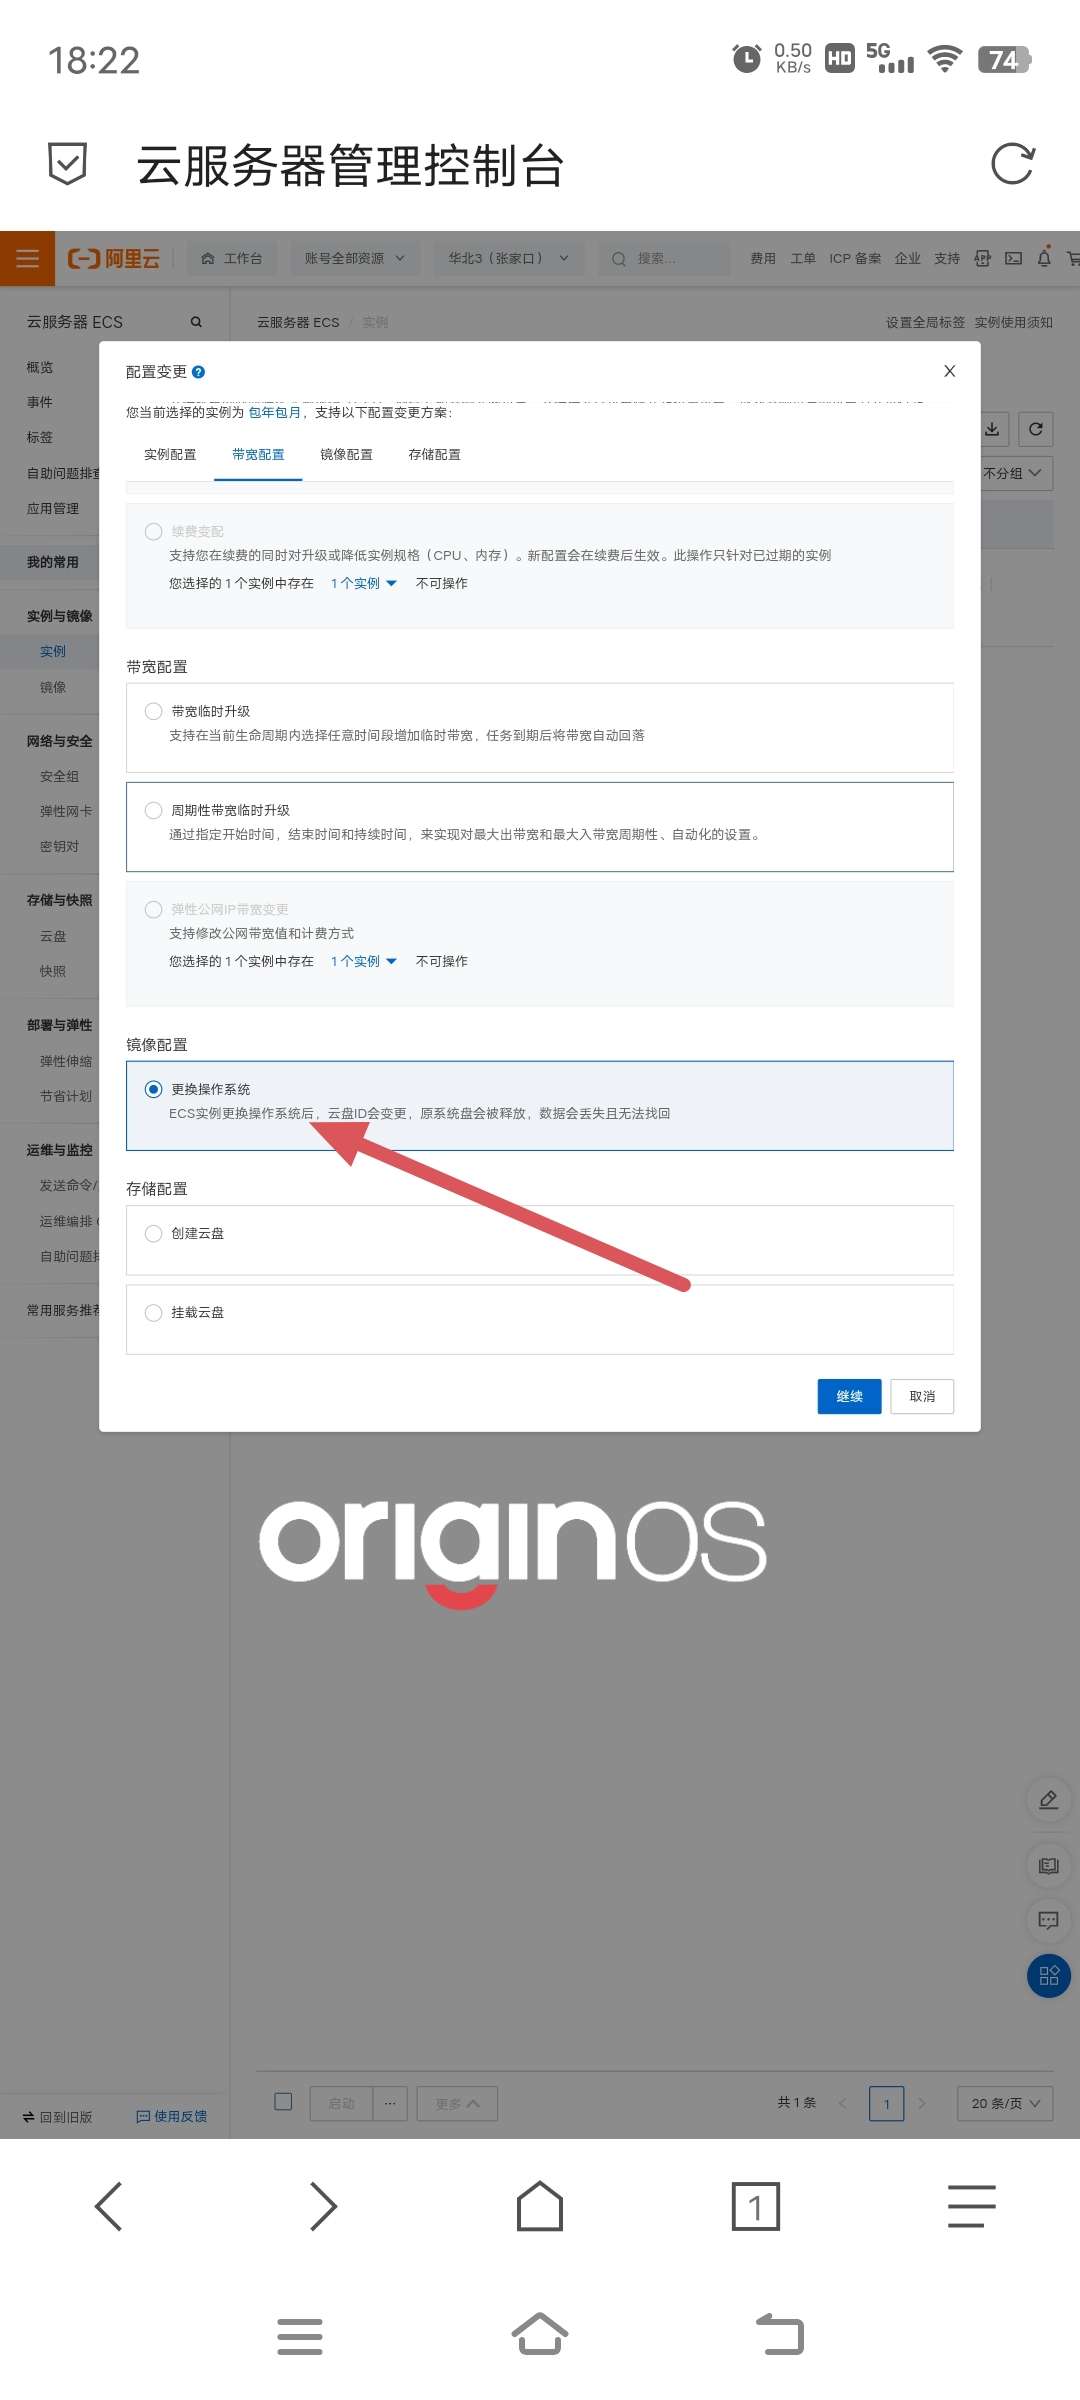Open the 账号全部资源 dropdown
1080x2400 pixels.
tap(355, 258)
